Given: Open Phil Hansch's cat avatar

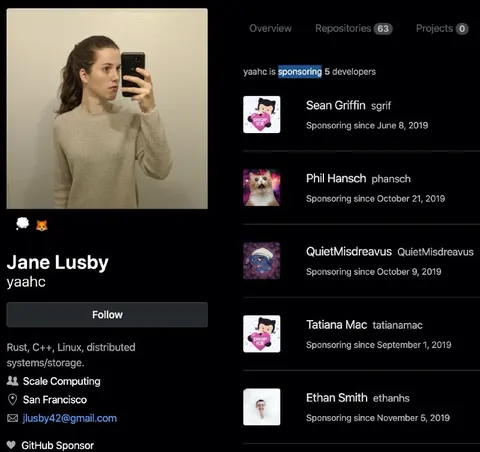Looking at the screenshot, I should tap(262, 187).
